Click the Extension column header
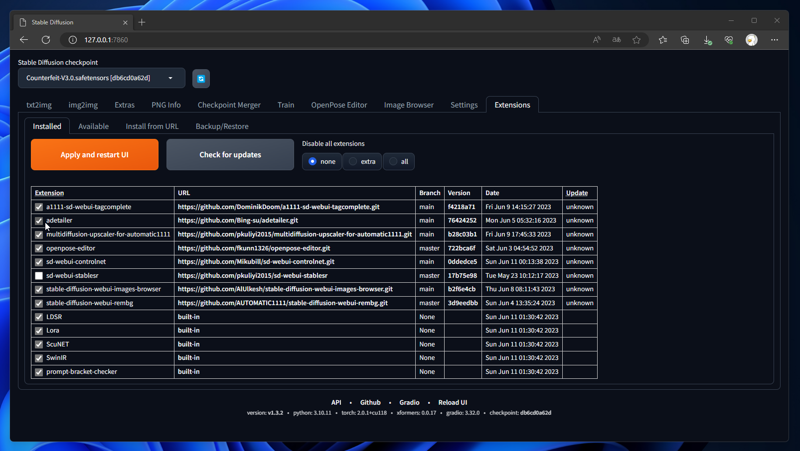 coord(49,193)
